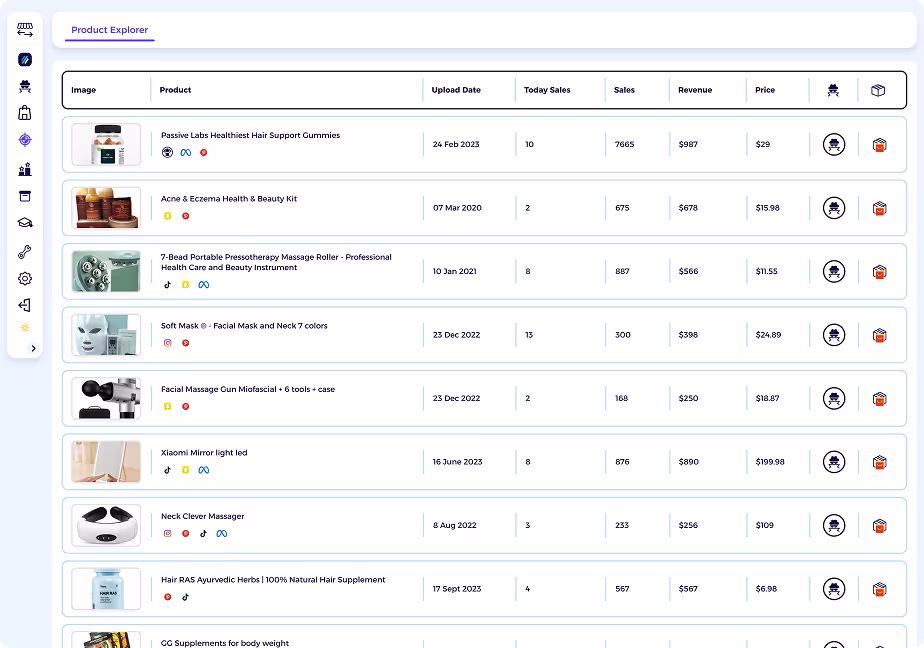Open the shopping bag section in the sidebar

pyautogui.click(x=25, y=112)
